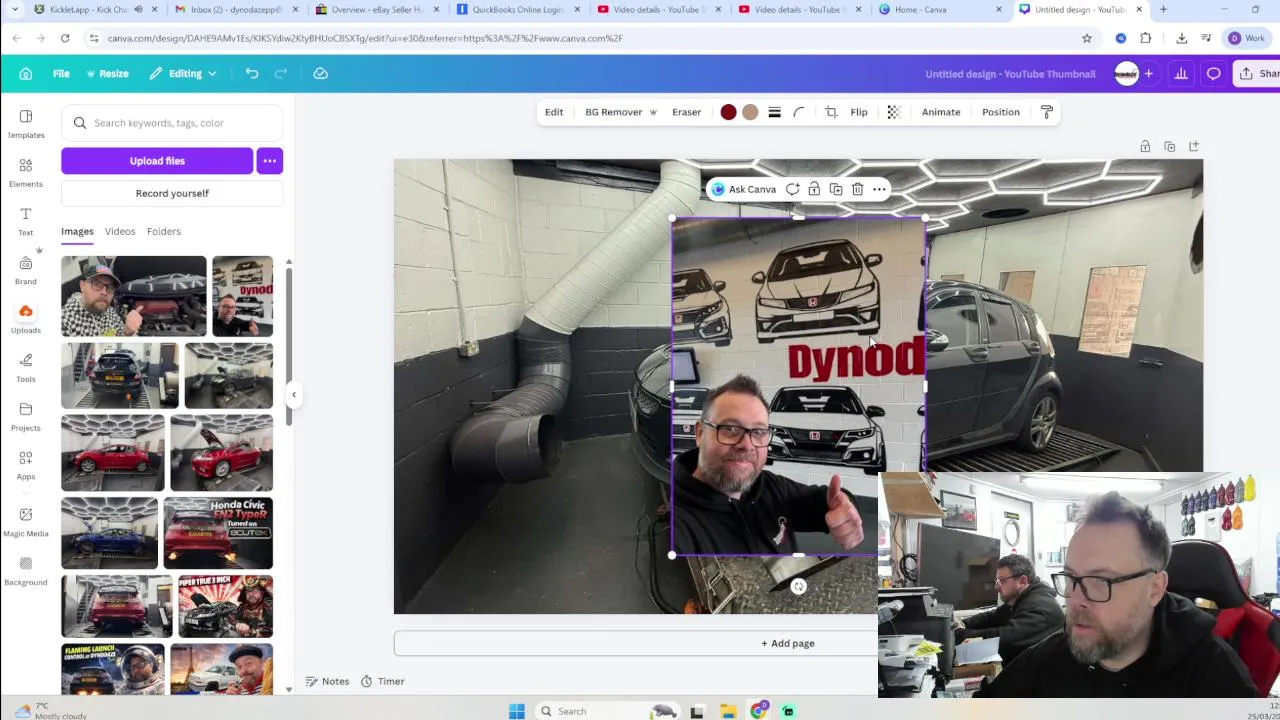Go to Canva home via house icon
Viewport: 1280px width, 720px height.
pos(26,73)
